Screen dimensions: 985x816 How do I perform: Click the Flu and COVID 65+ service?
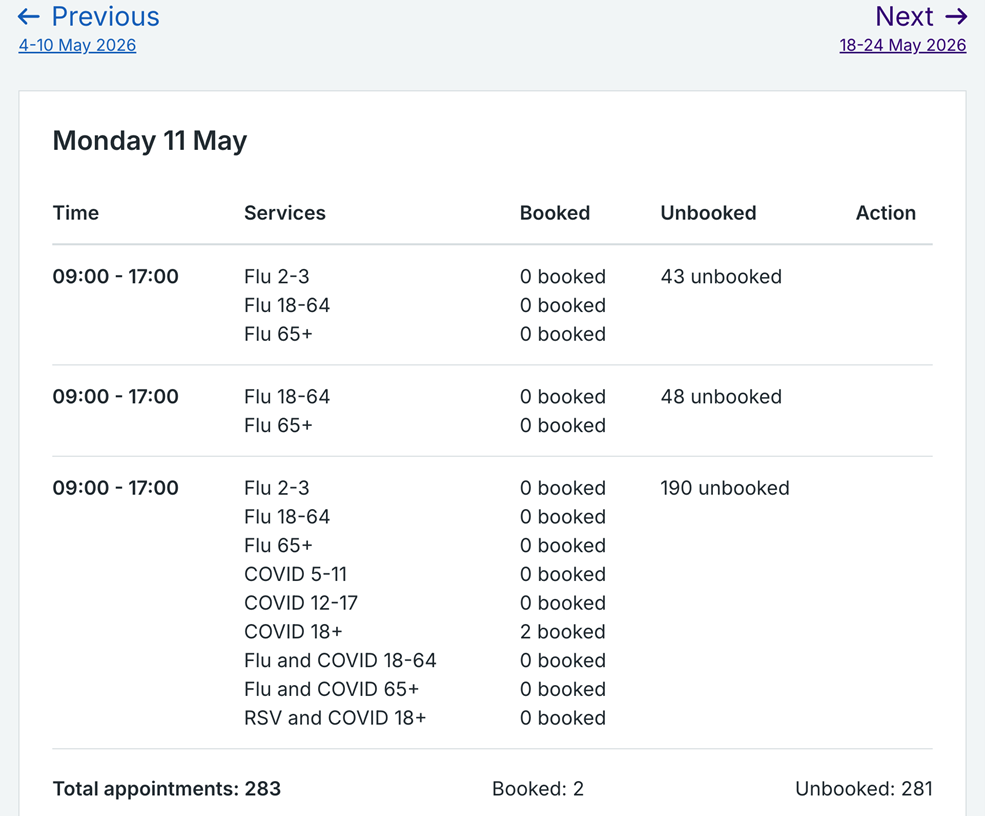(x=331, y=689)
